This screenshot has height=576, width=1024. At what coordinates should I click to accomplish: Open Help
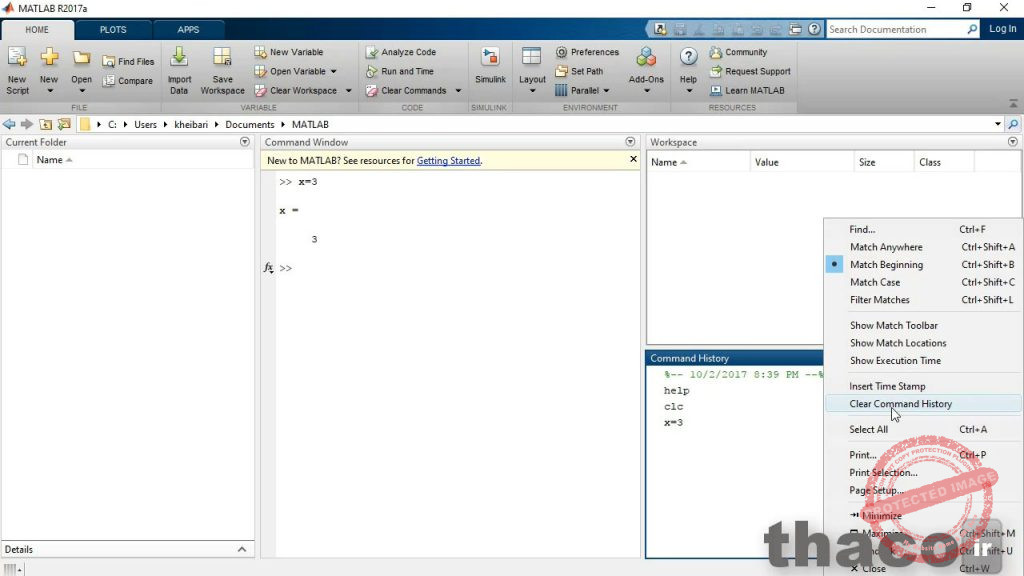pyautogui.click(x=688, y=71)
